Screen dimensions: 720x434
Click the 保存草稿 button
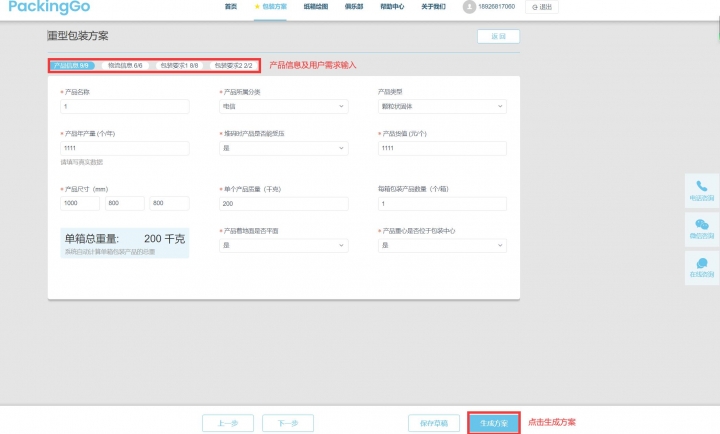[x=434, y=423]
